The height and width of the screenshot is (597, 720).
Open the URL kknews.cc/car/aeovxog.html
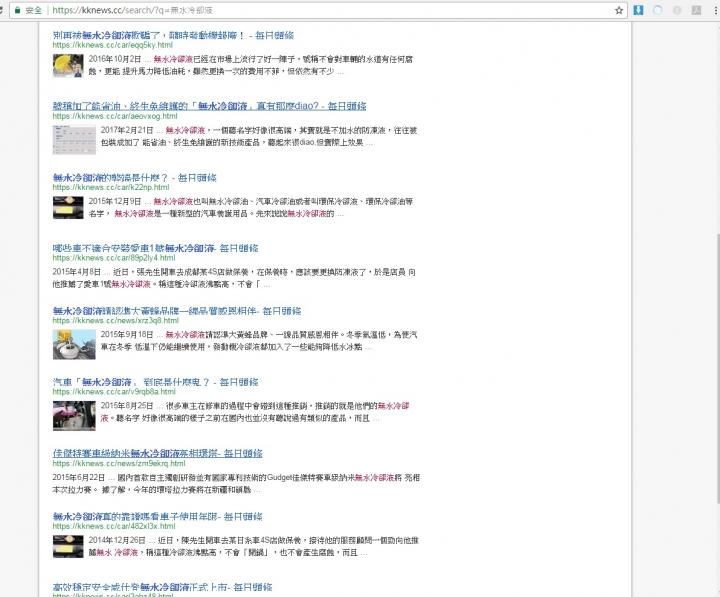click(x=115, y=116)
